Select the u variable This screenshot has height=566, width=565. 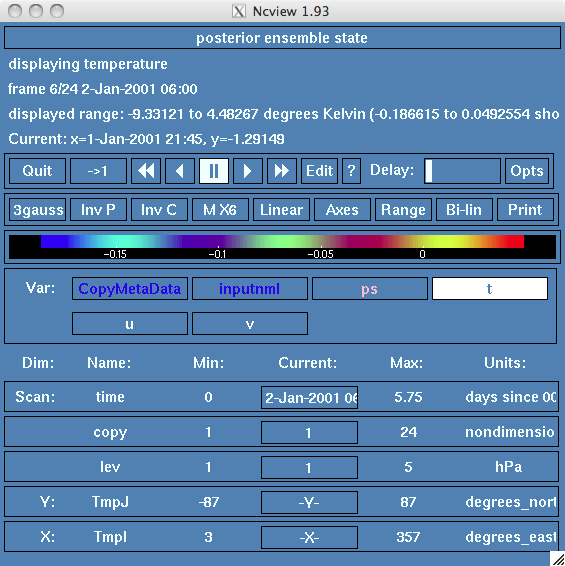coord(130,323)
